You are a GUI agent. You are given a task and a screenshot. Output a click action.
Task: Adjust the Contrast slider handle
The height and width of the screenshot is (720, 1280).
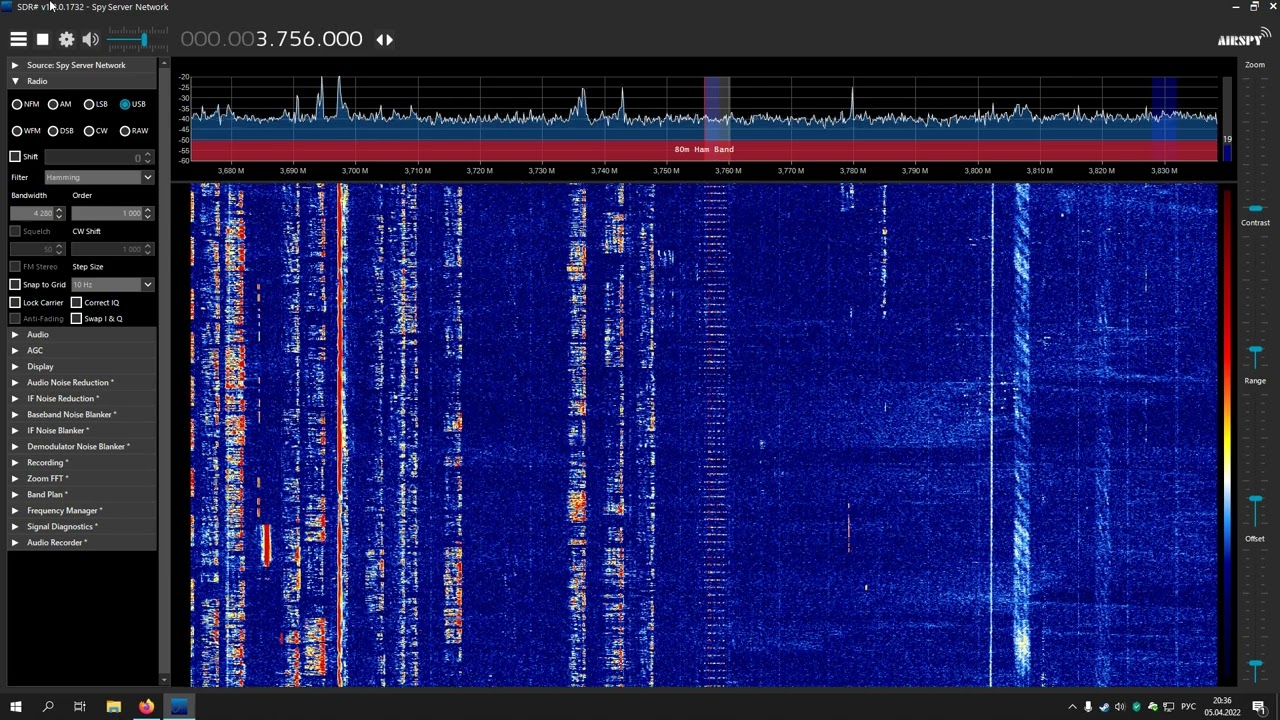(x=1255, y=351)
